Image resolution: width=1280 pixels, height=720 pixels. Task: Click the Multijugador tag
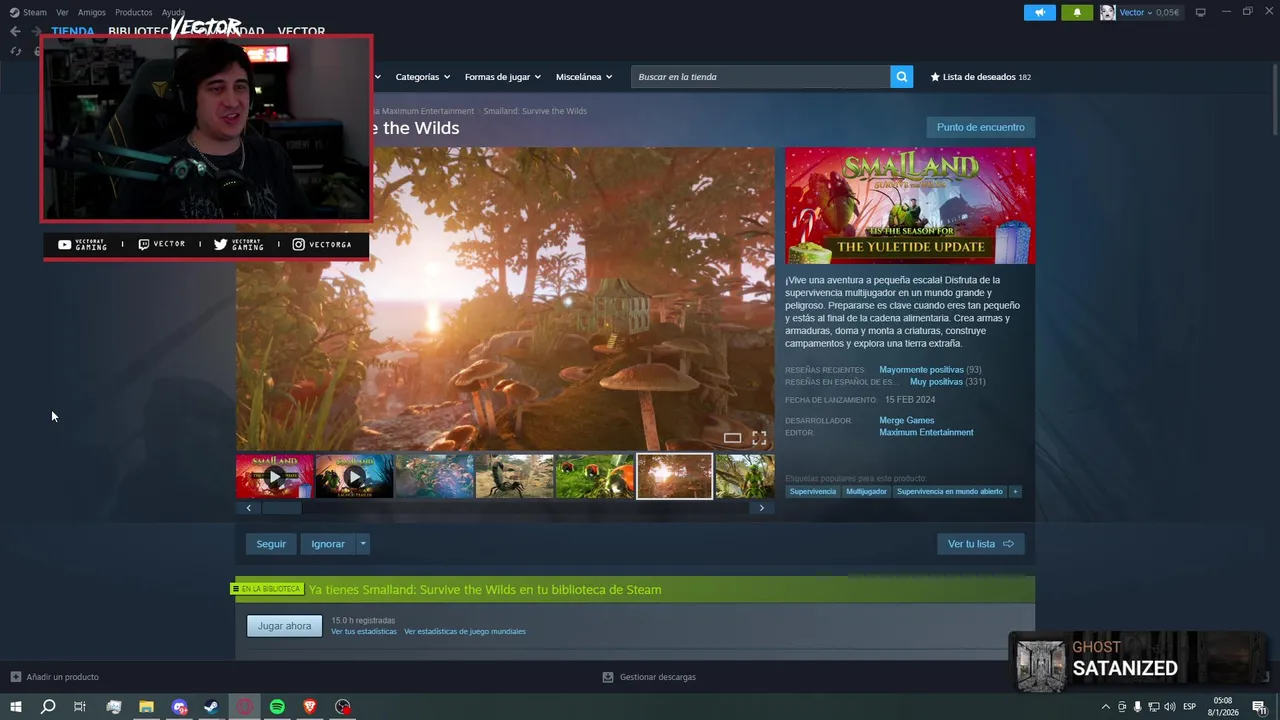(x=866, y=491)
